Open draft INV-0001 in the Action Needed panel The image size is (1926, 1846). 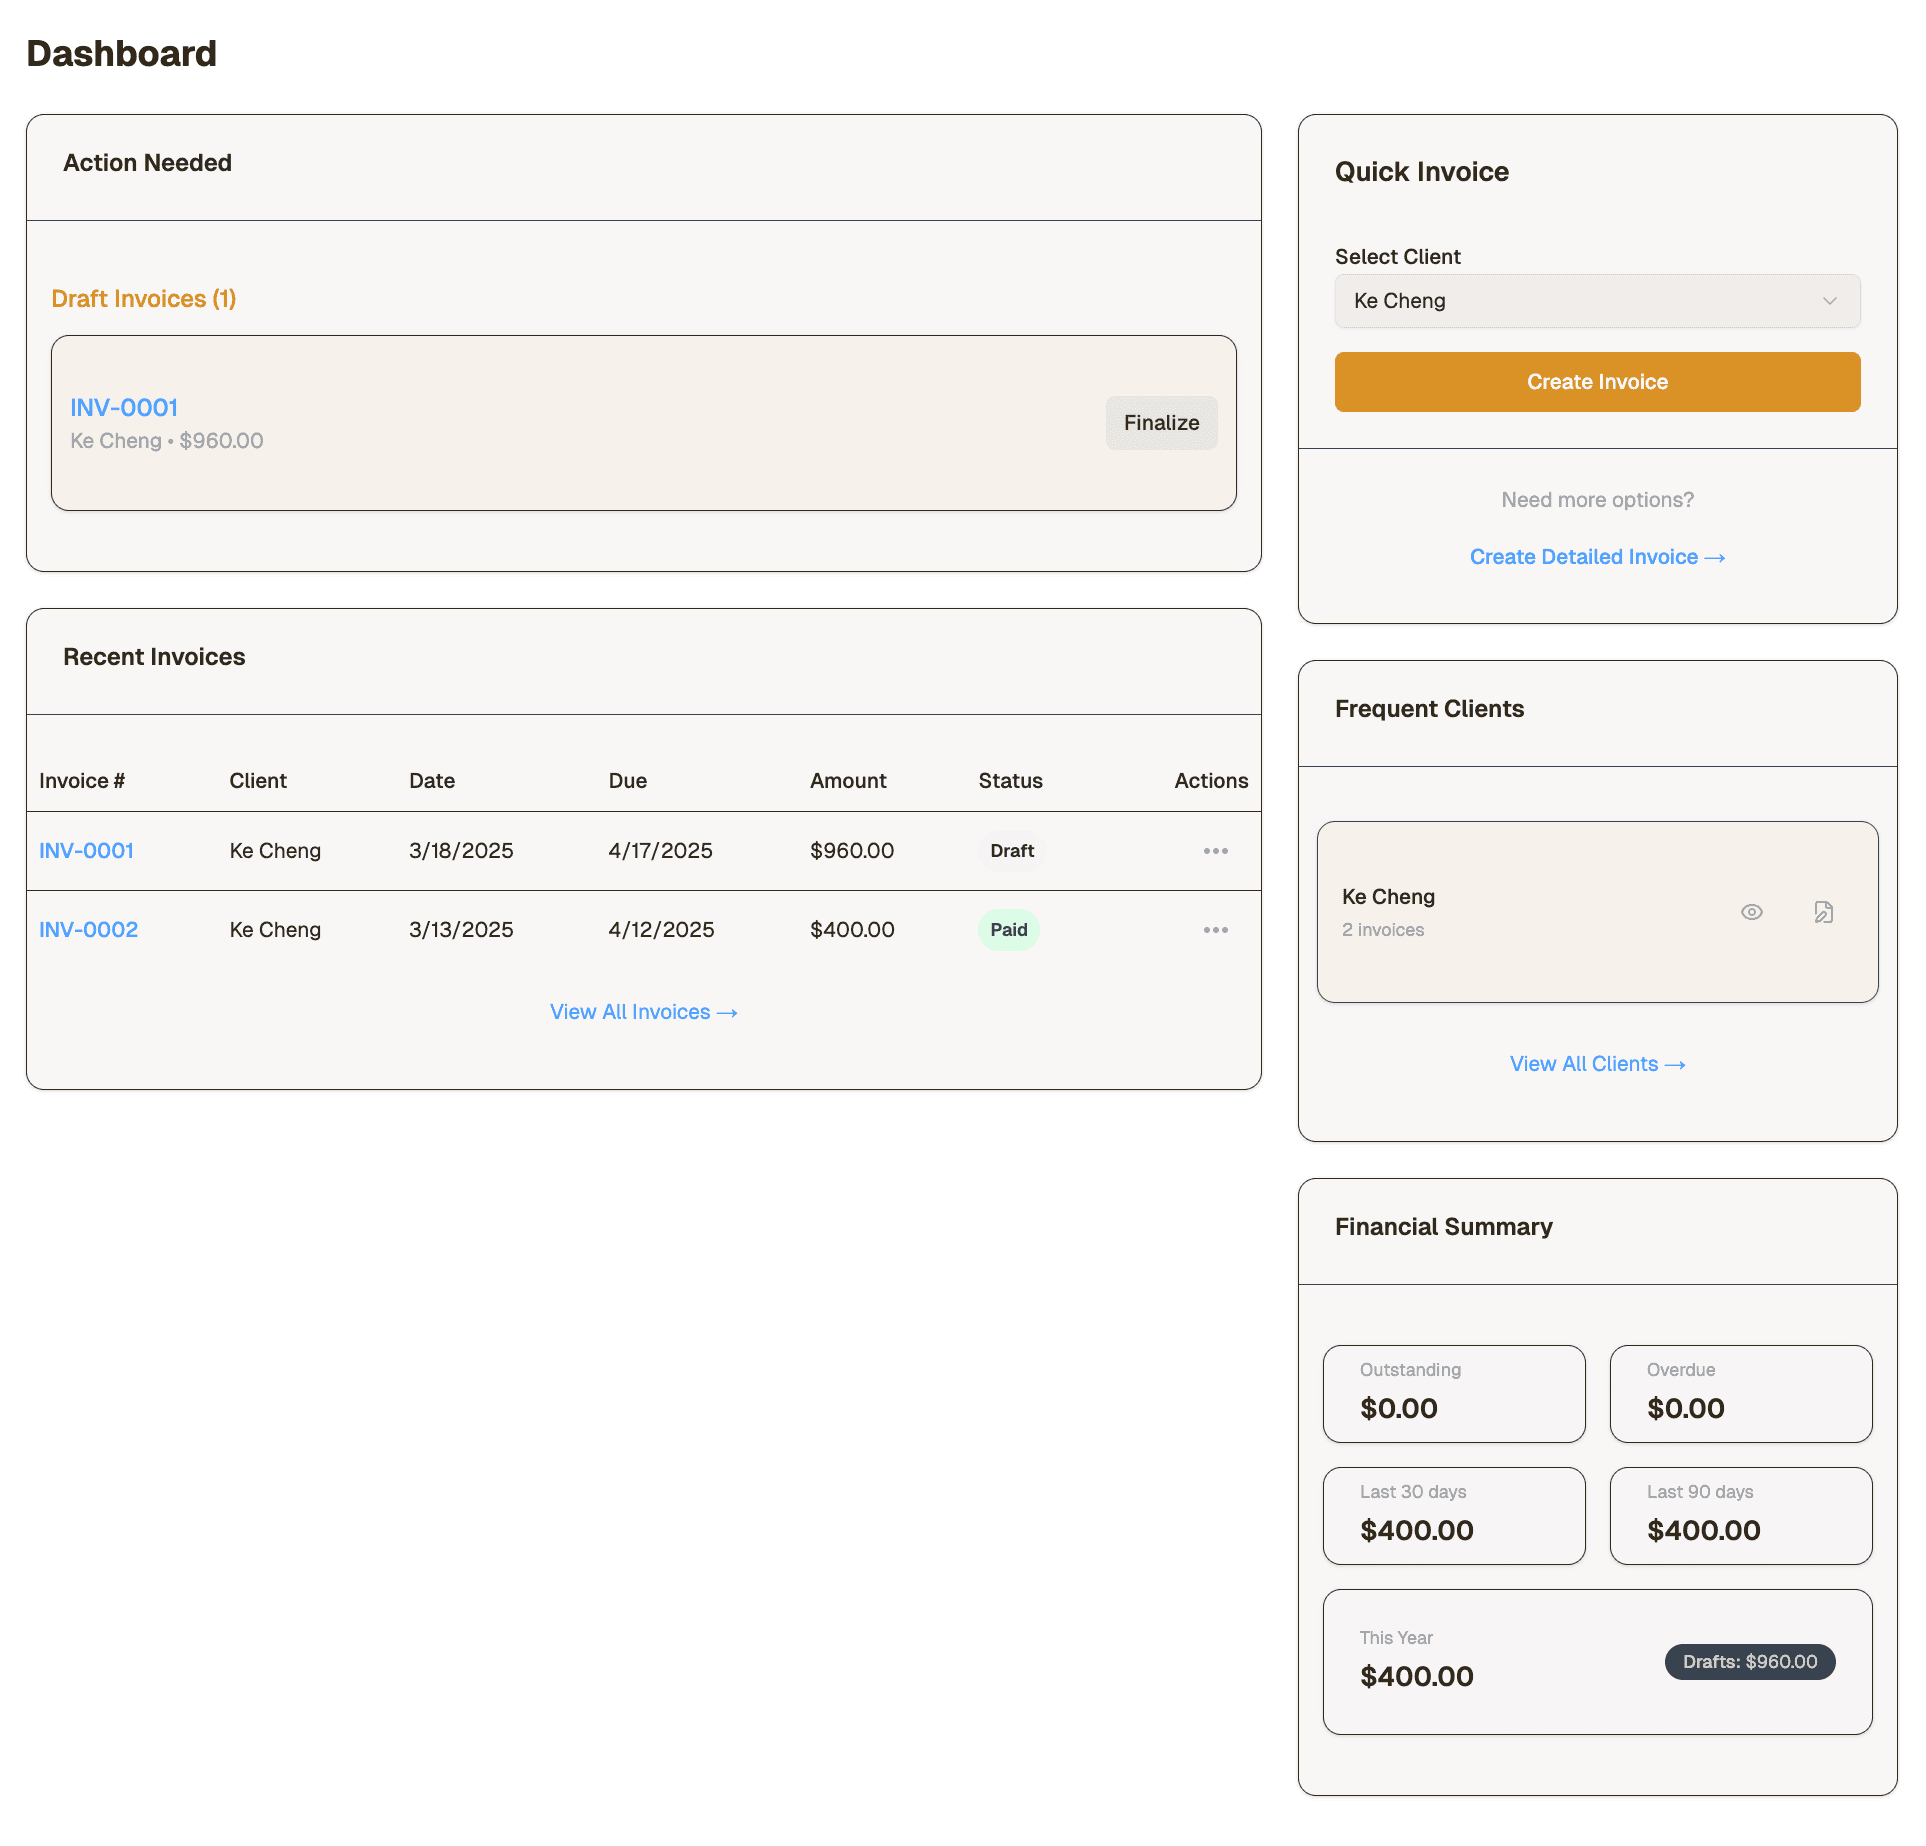tap(122, 407)
